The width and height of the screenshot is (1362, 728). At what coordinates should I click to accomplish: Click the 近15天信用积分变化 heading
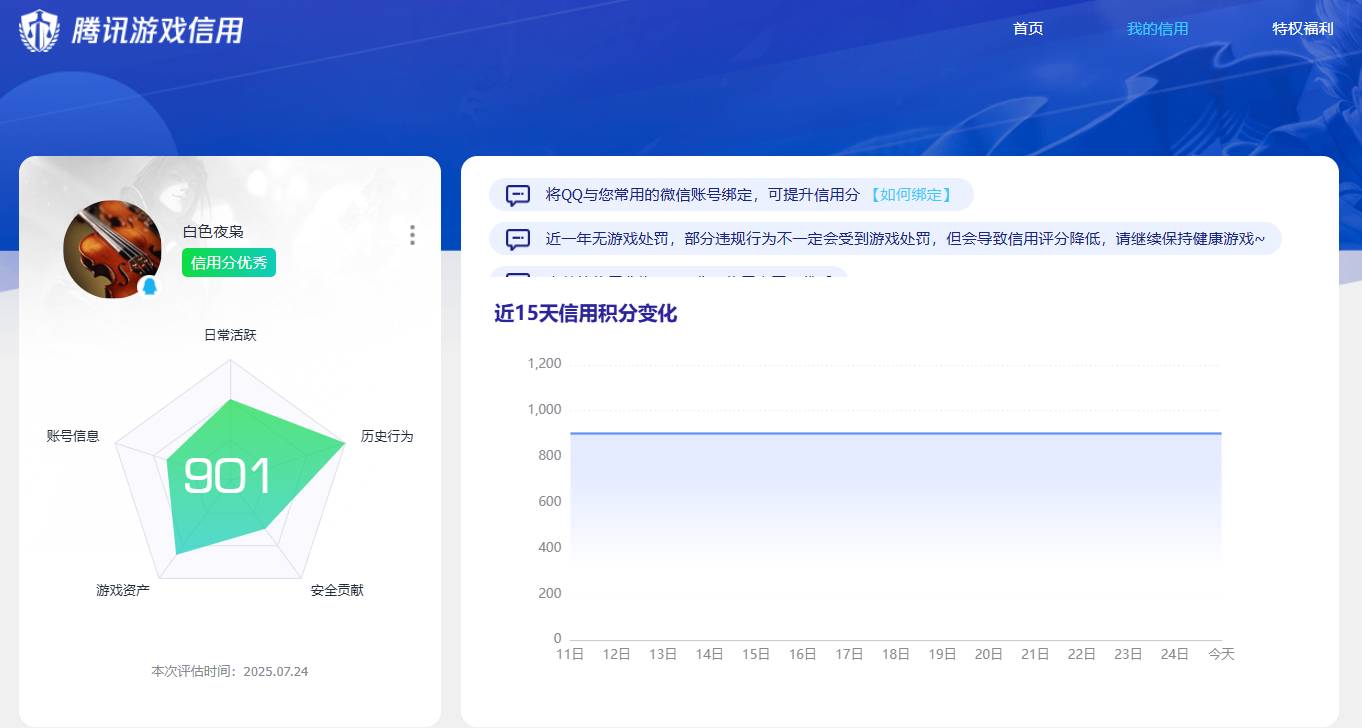pyautogui.click(x=585, y=314)
